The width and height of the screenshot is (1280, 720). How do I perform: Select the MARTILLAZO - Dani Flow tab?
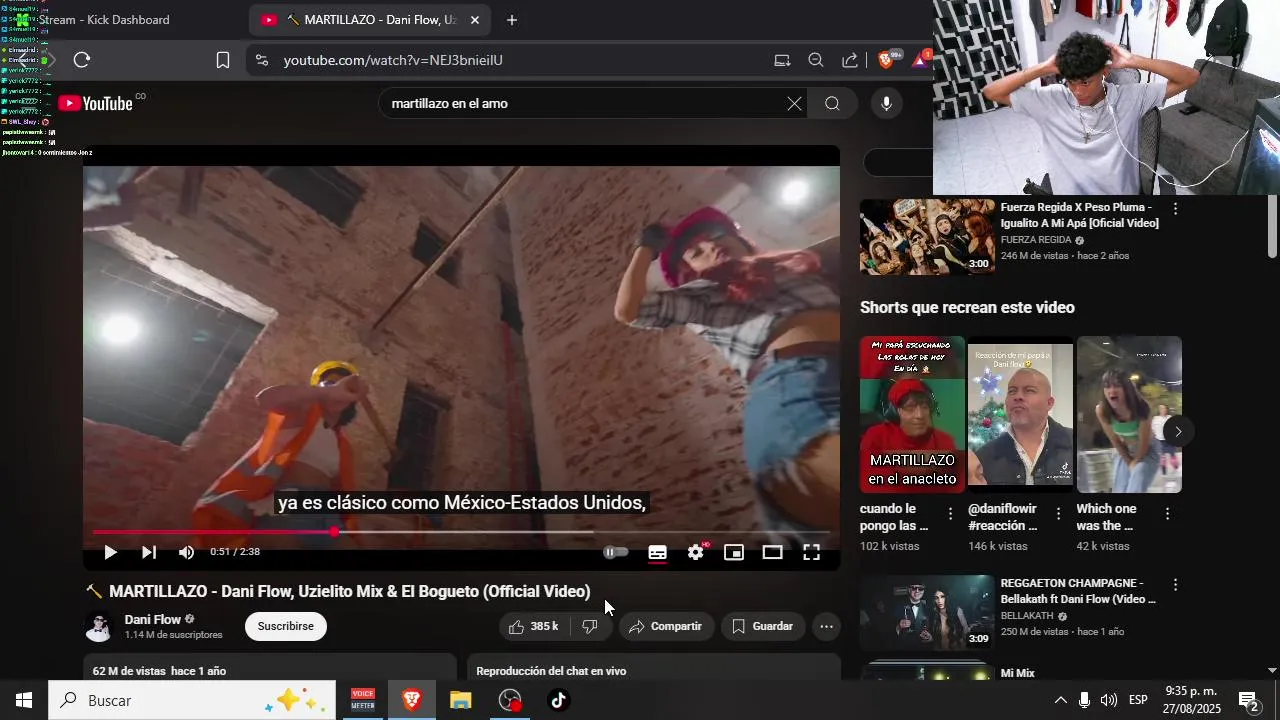(x=370, y=20)
